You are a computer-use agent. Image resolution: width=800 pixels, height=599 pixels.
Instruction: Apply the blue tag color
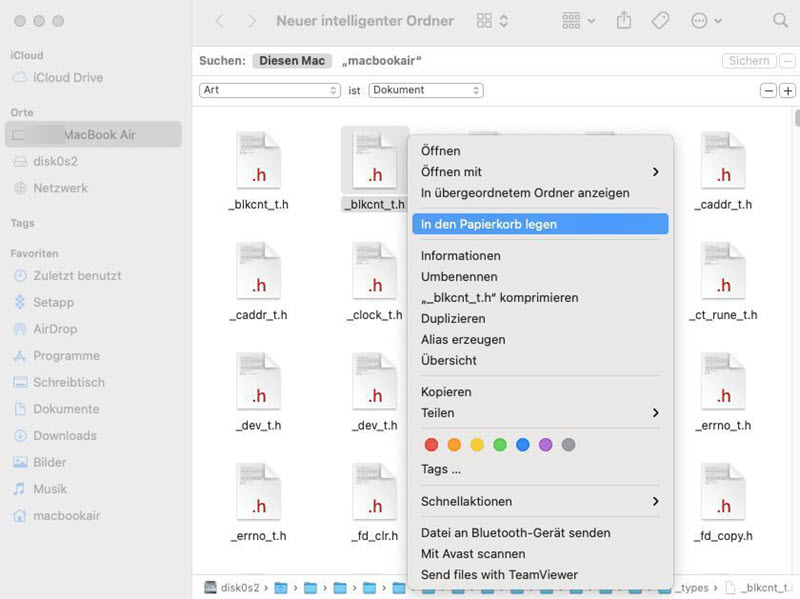(x=522, y=444)
